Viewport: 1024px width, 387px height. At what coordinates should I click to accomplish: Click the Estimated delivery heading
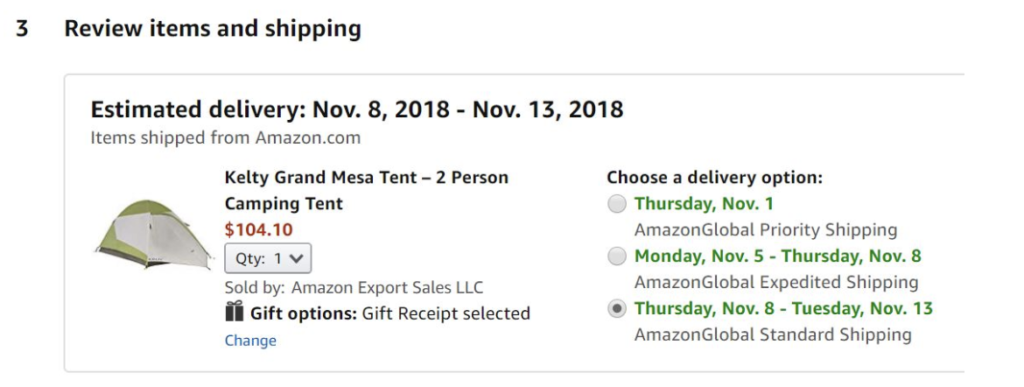click(x=357, y=110)
